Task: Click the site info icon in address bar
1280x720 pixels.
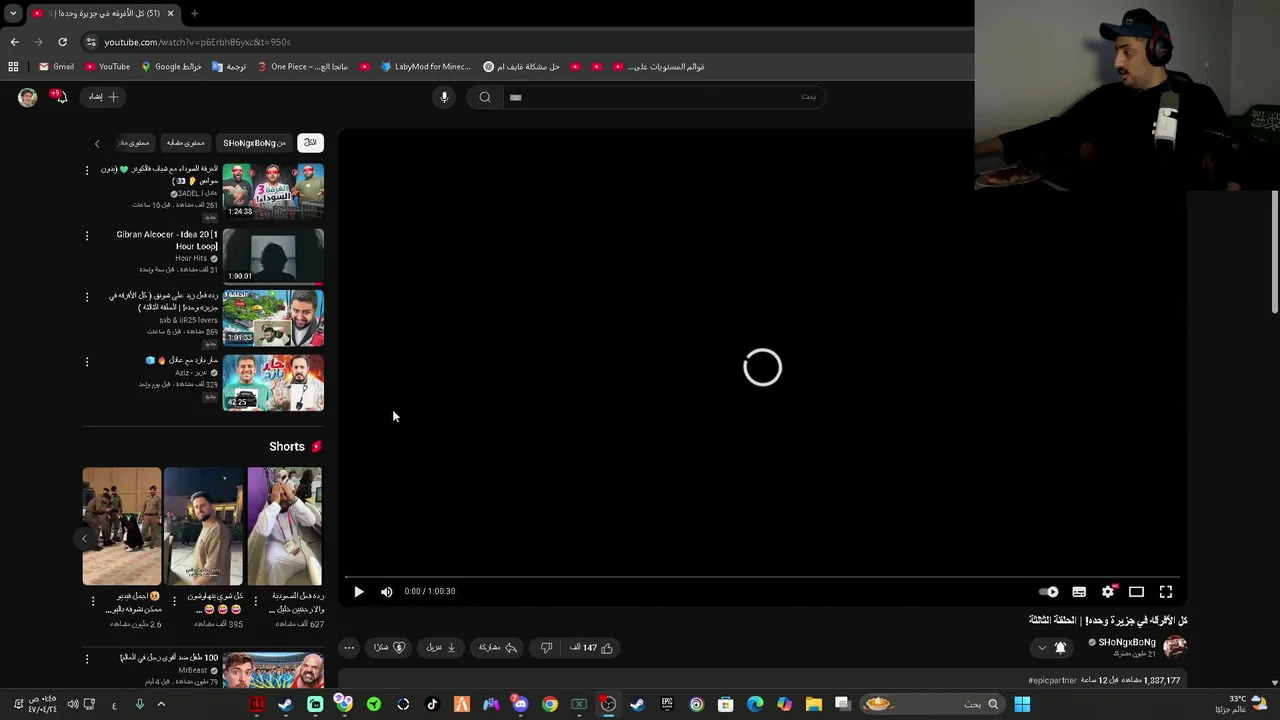Action: (x=91, y=42)
